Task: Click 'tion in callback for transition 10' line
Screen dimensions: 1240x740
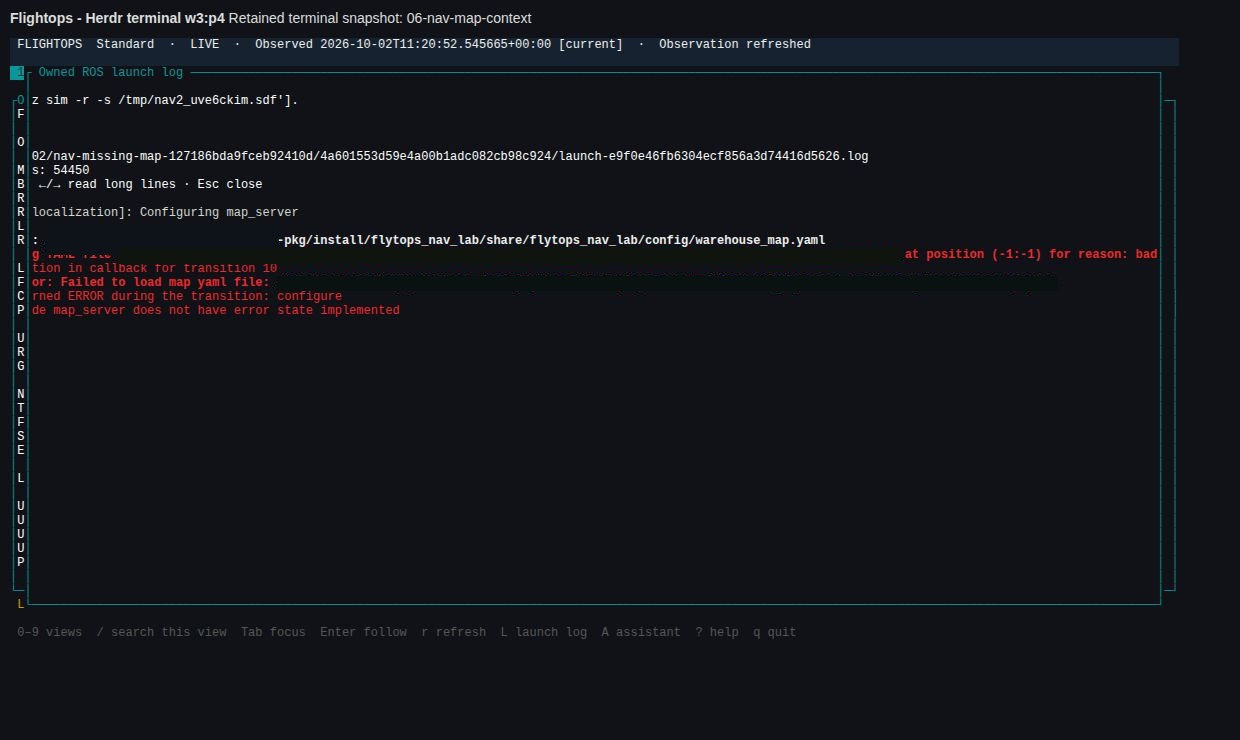Action: [155, 268]
